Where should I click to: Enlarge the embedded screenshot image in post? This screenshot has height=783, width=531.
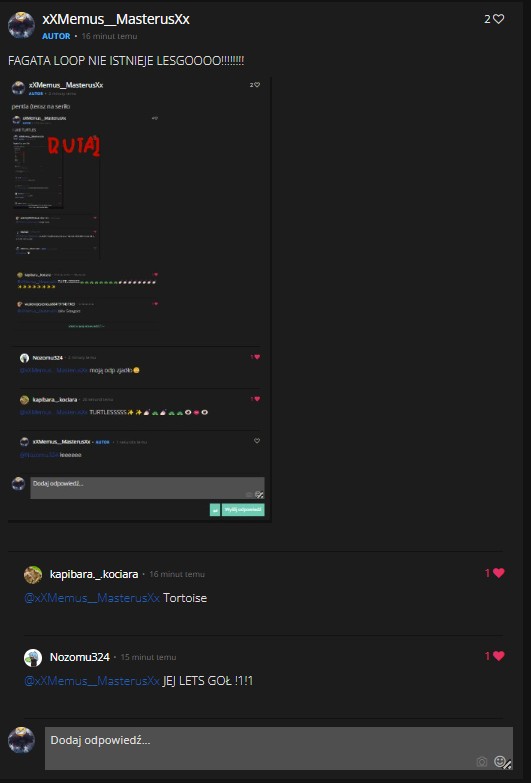coord(139,299)
